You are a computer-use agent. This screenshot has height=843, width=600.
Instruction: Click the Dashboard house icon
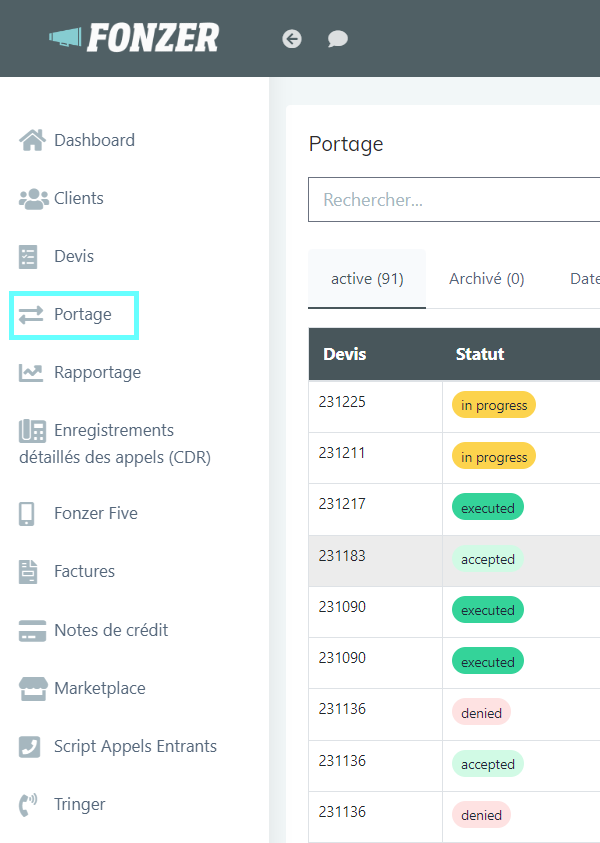(x=32, y=140)
